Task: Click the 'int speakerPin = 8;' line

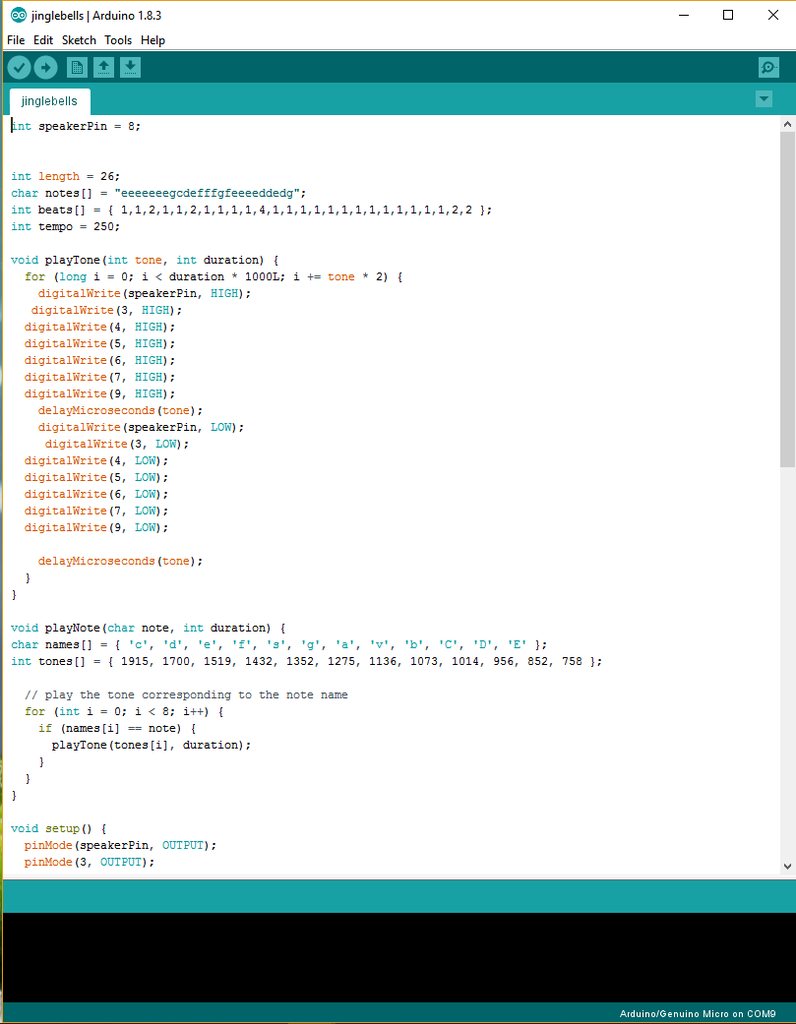Action: pyautogui.click(x=76, y=126)
